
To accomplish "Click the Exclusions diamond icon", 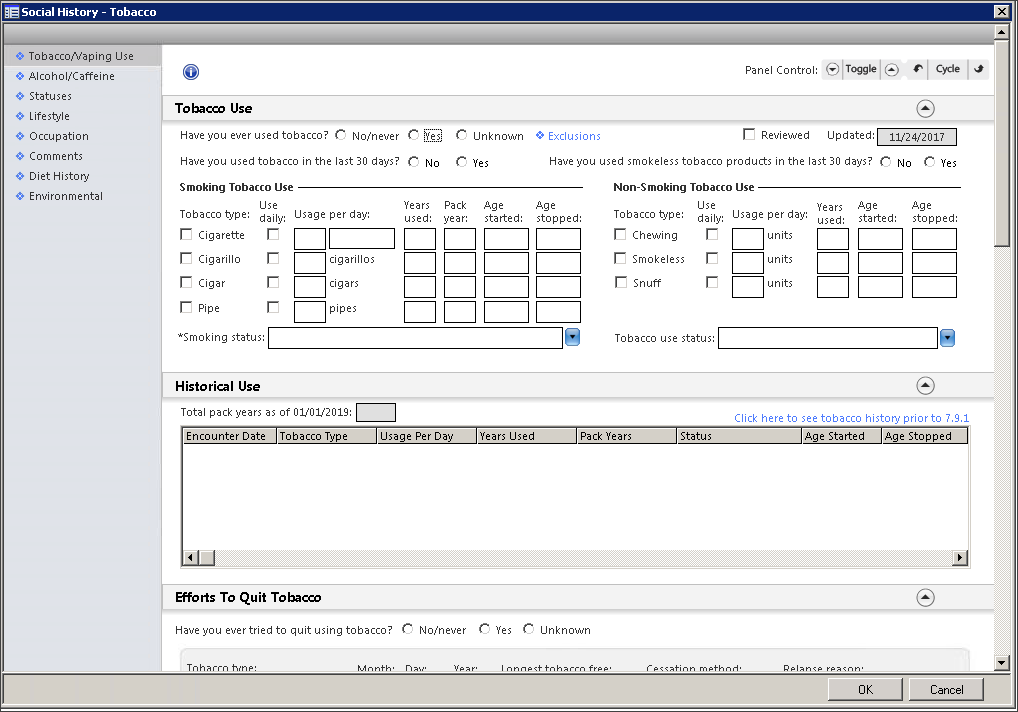I will pyautogui.click(x=540, y=136).
